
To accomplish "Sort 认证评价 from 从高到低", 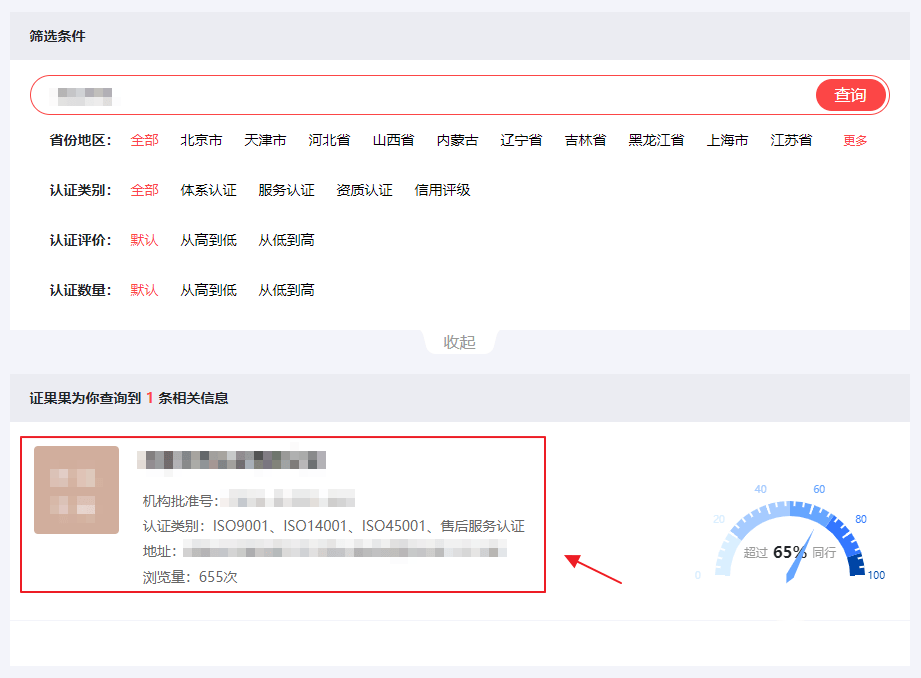I will point(208,240).
